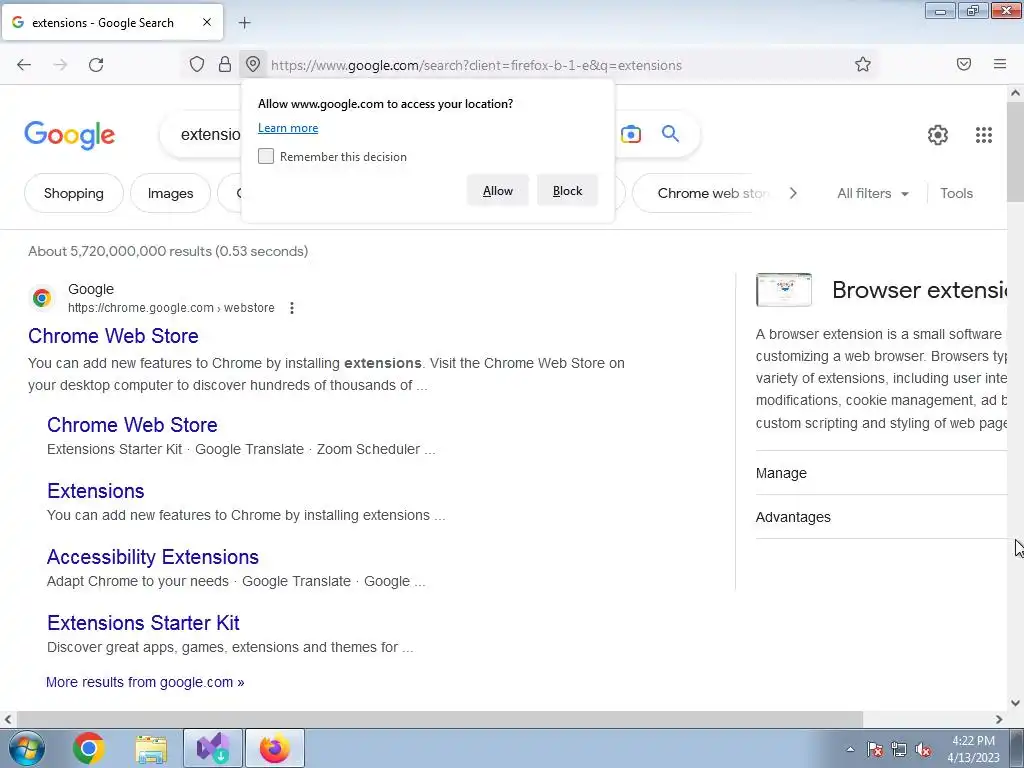Click the magnifying glass search icon

click(670, 134)
